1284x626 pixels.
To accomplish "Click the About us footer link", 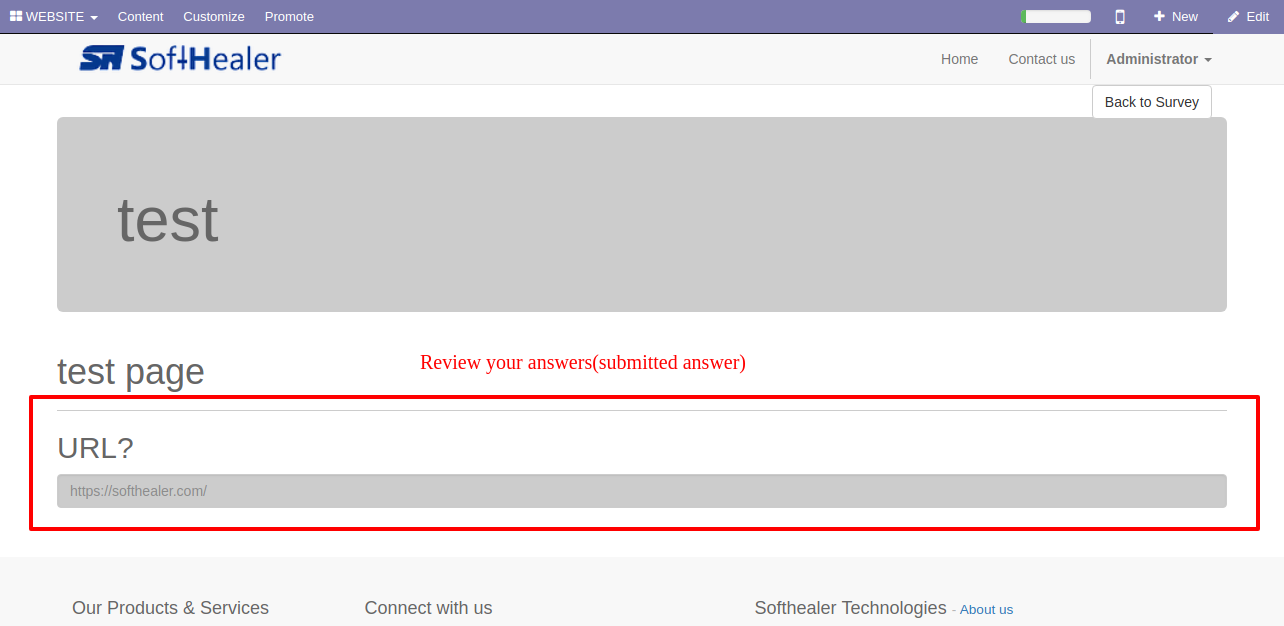I will 986,609.
